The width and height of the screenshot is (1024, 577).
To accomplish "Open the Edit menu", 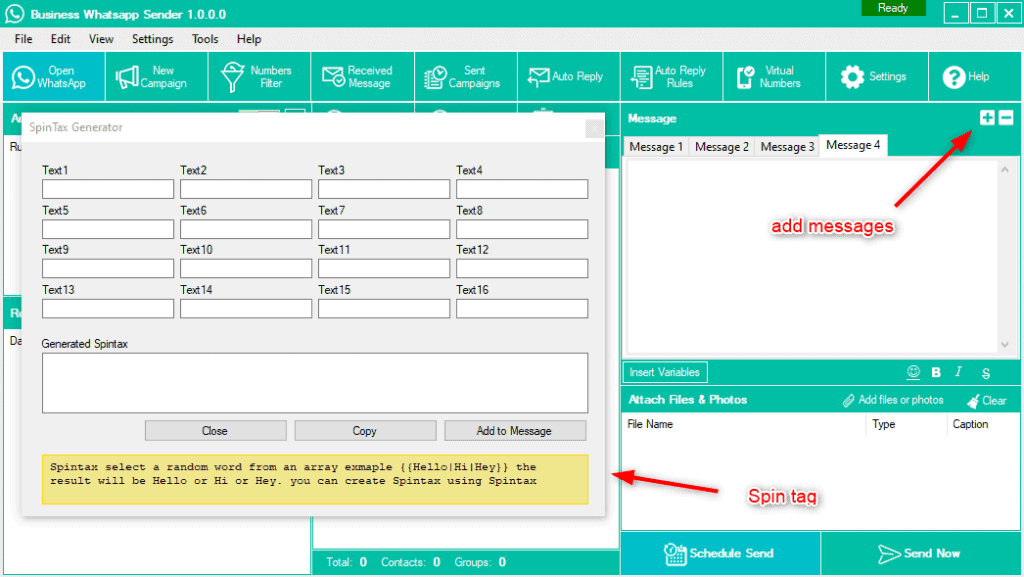I will coord(61,39).
